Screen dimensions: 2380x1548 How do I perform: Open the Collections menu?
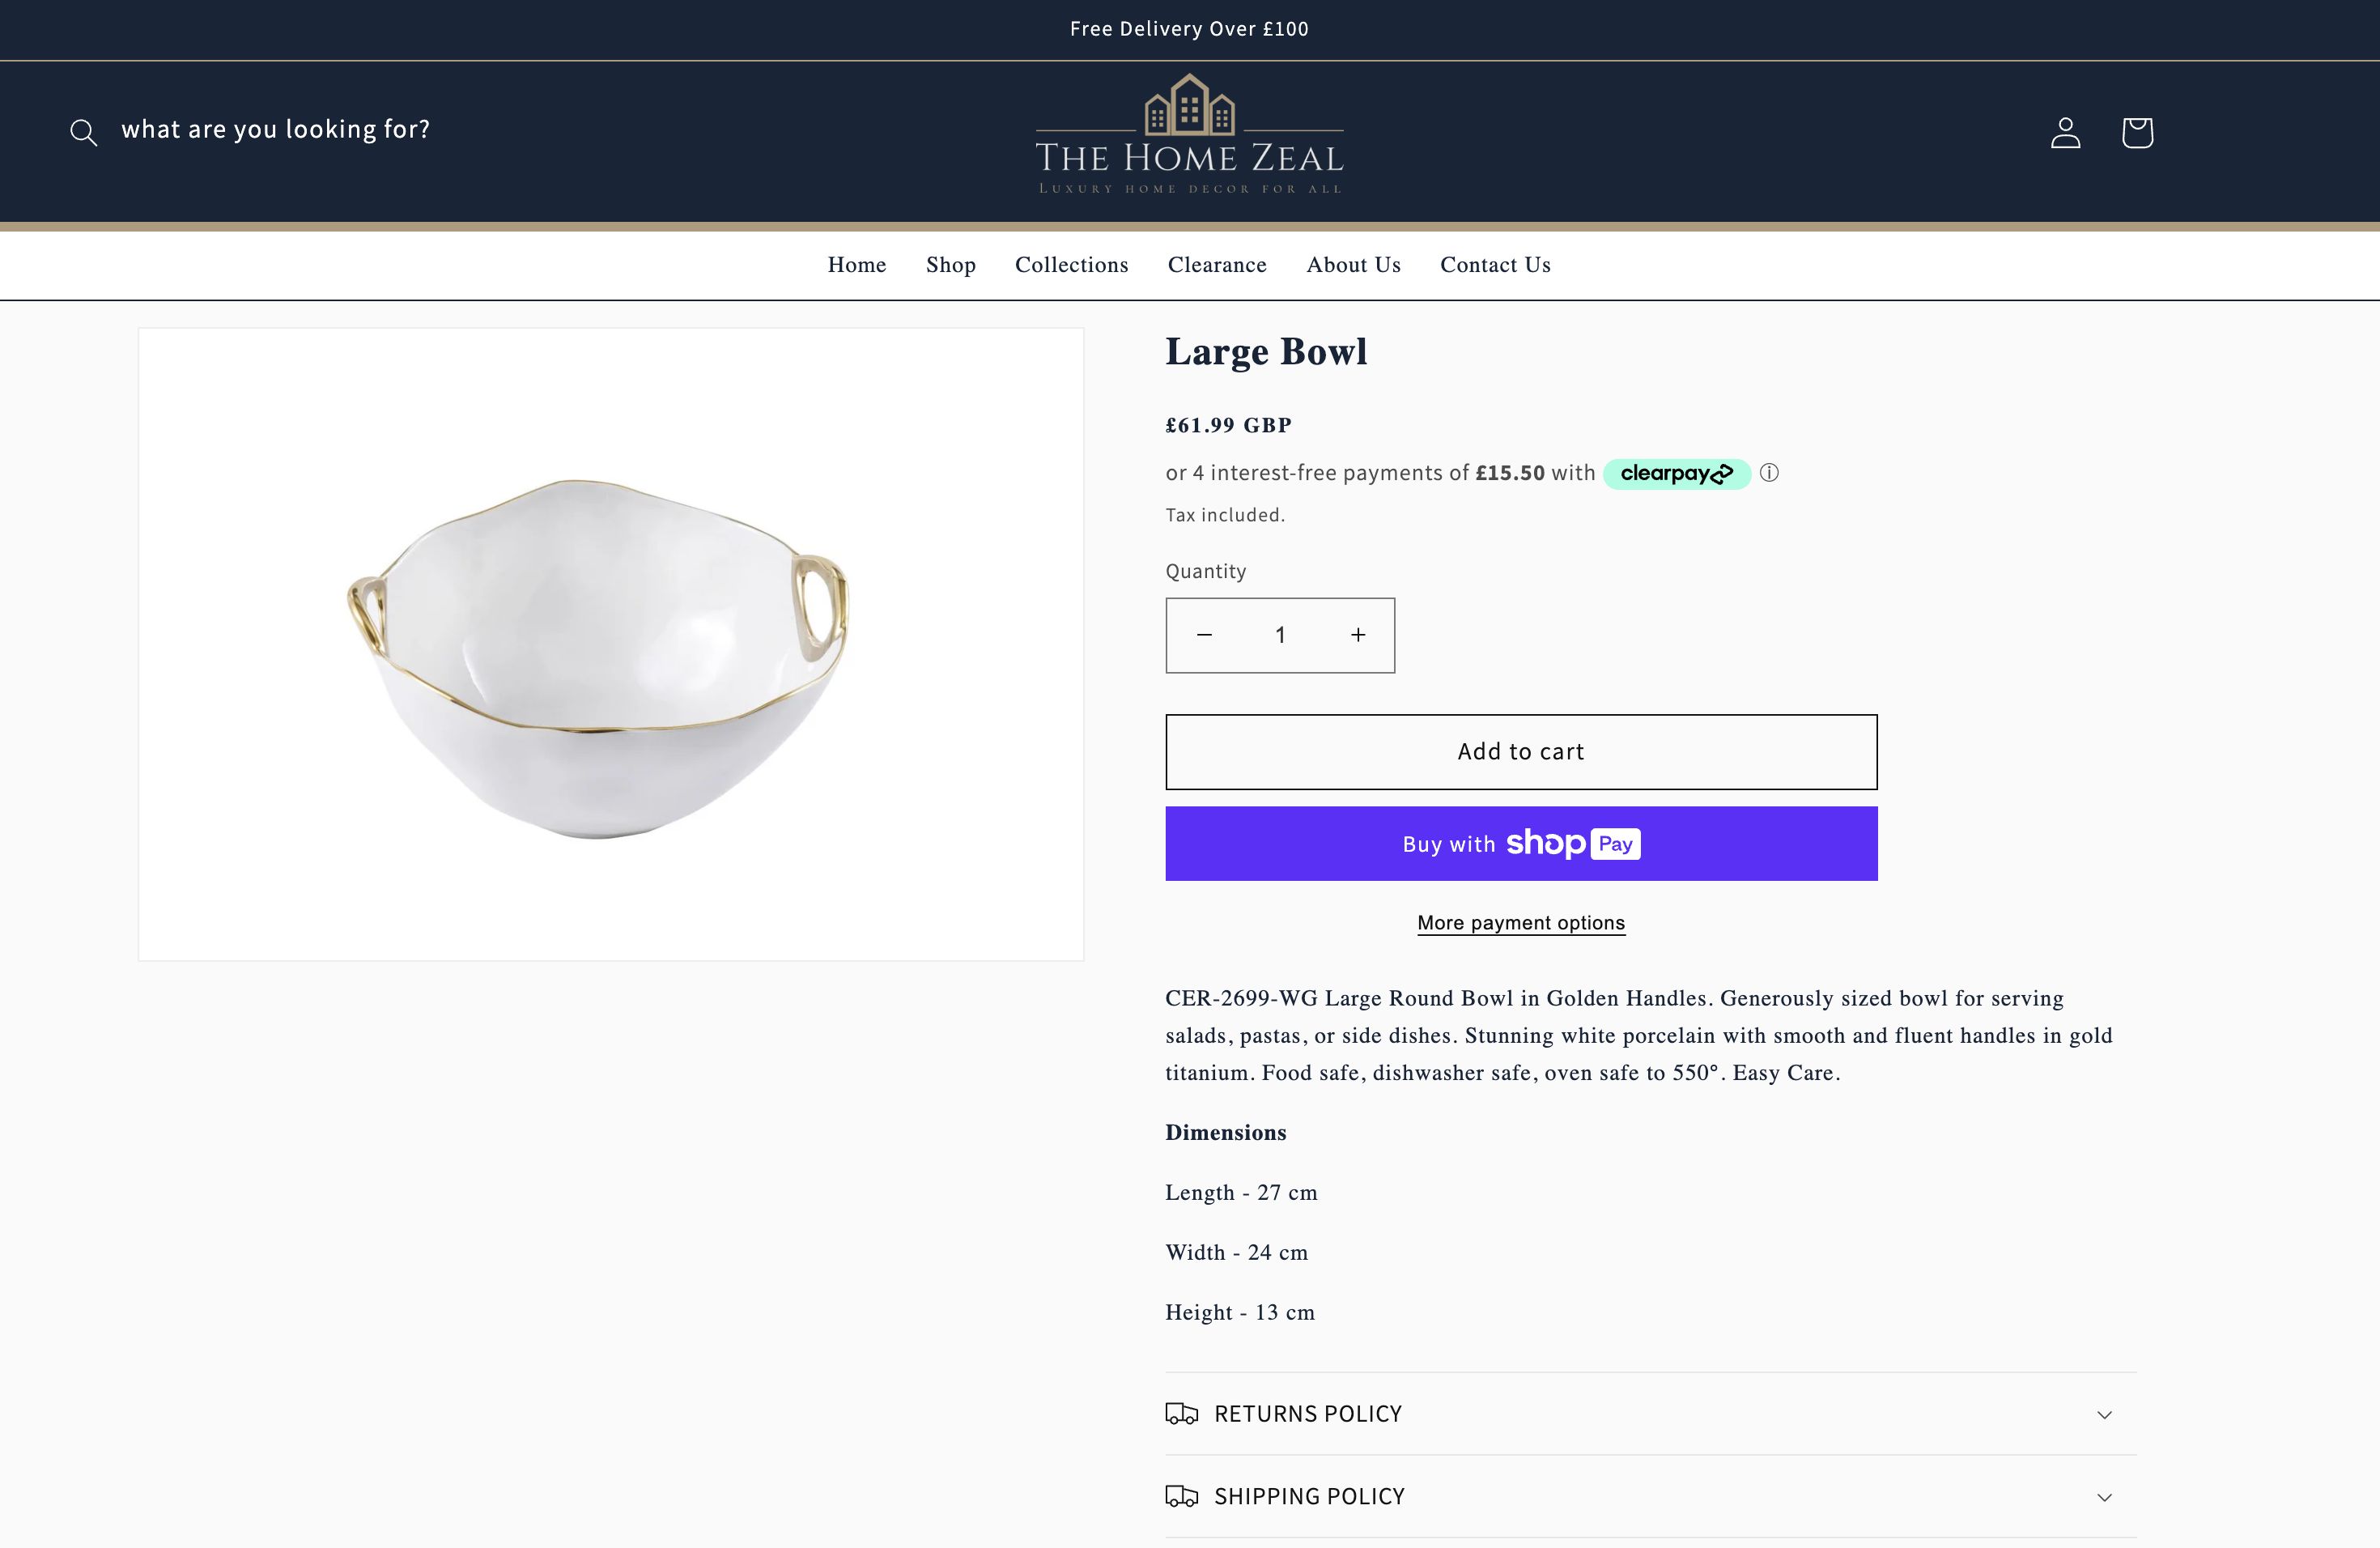pos(1071,265)
